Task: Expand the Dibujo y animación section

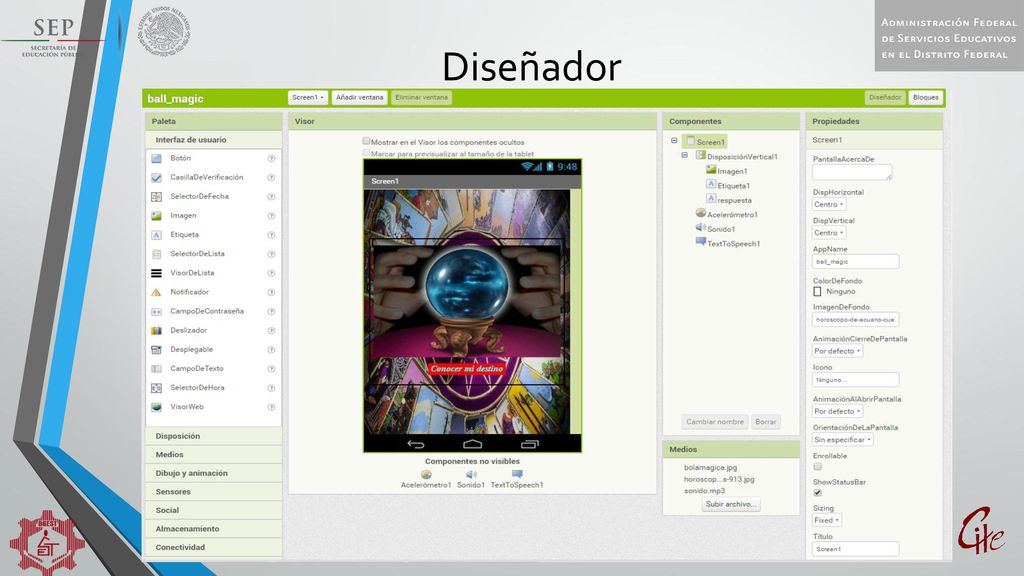Action: pyautogui.click(x=214, y=473)
